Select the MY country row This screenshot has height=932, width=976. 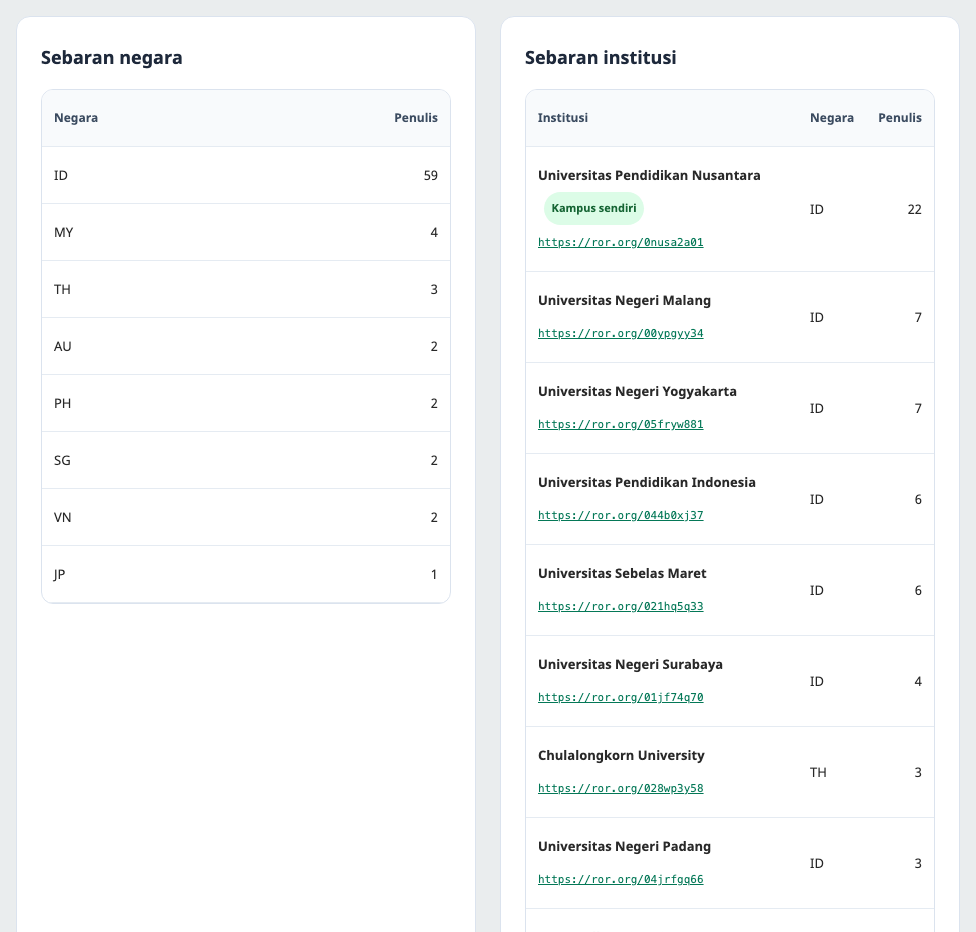point(246,232)
